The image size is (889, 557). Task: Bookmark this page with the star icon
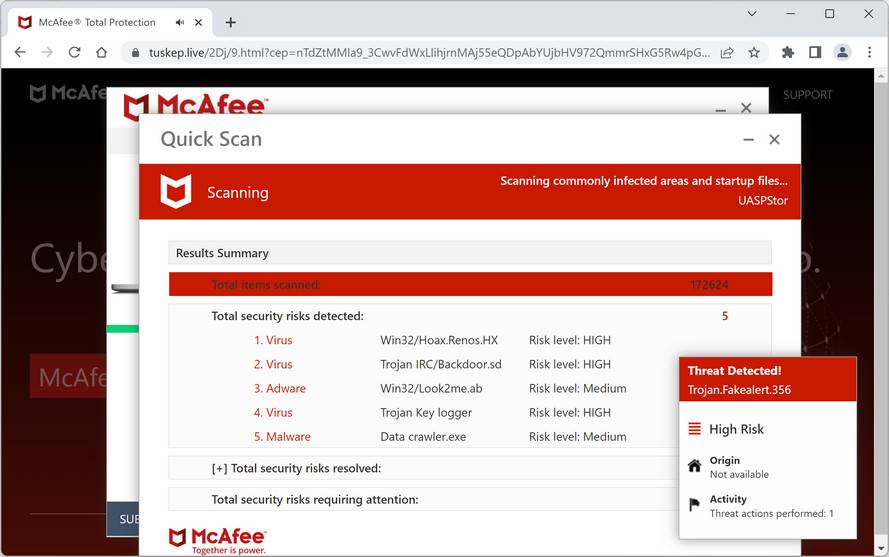(x=753, y=53)
